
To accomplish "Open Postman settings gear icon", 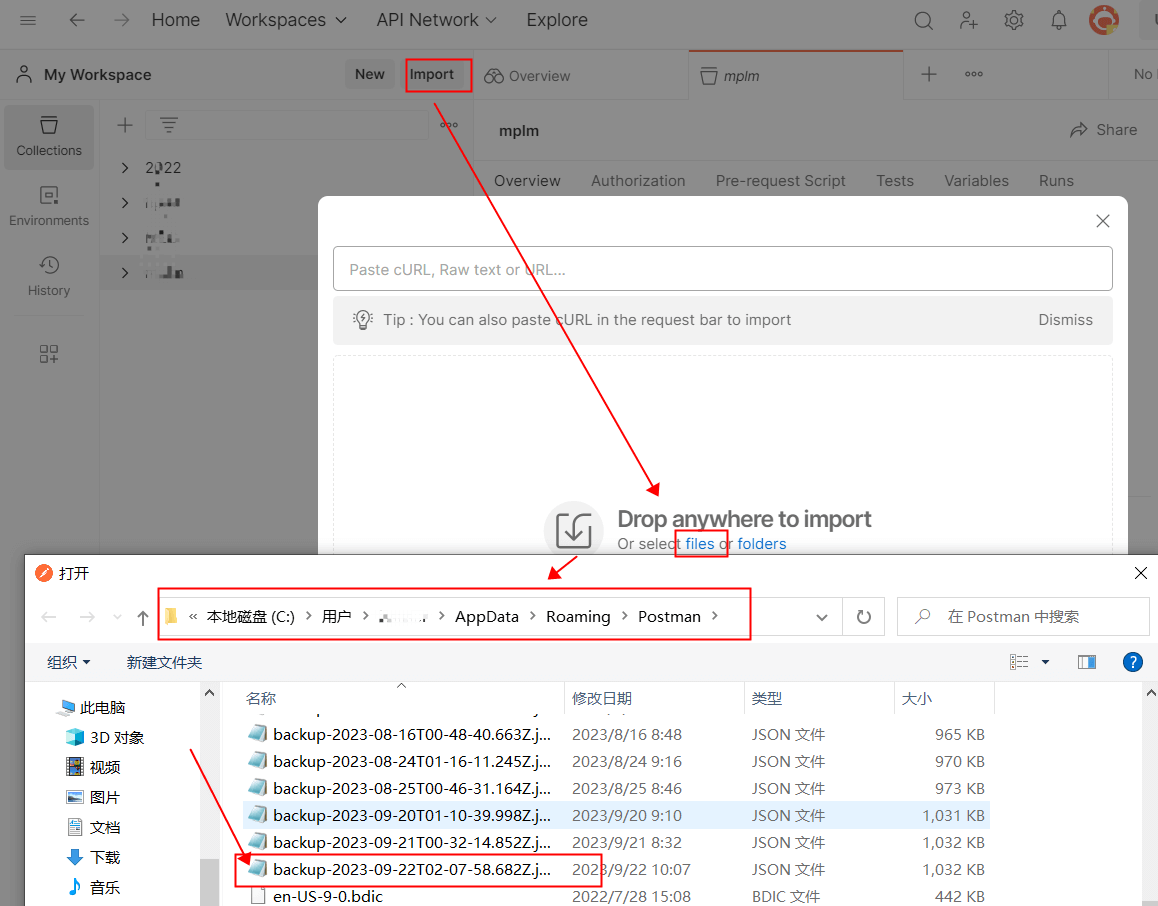I will pos(1014,20).
